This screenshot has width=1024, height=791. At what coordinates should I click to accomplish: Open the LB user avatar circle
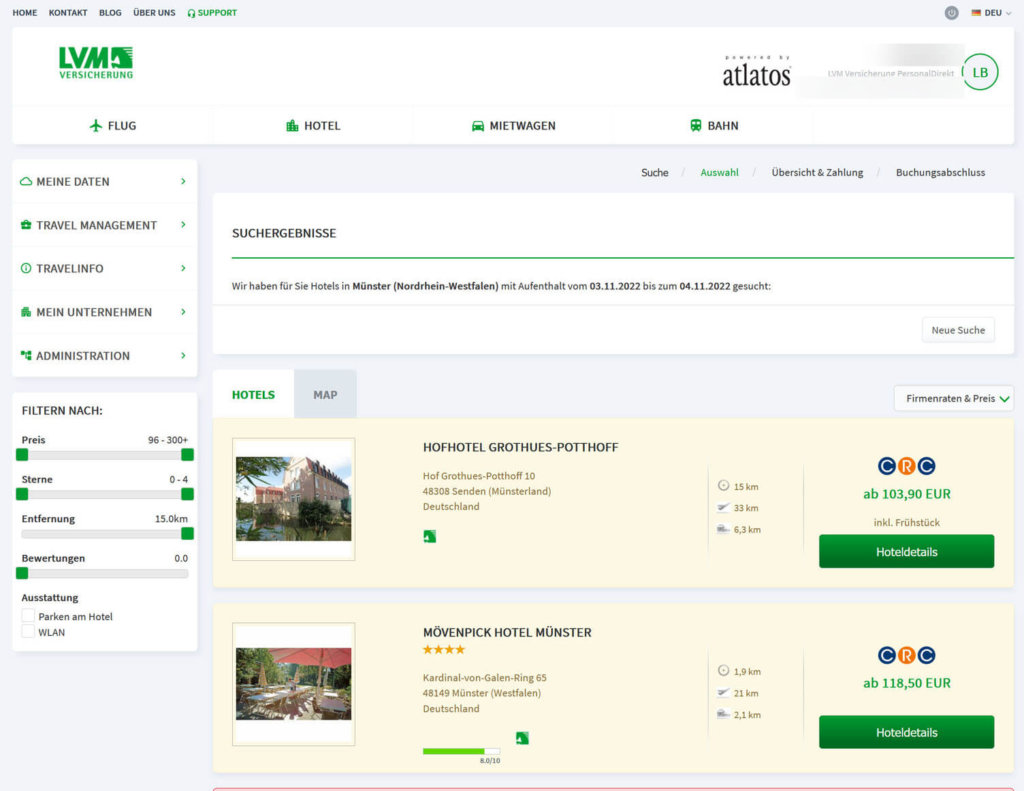point(980,72)
